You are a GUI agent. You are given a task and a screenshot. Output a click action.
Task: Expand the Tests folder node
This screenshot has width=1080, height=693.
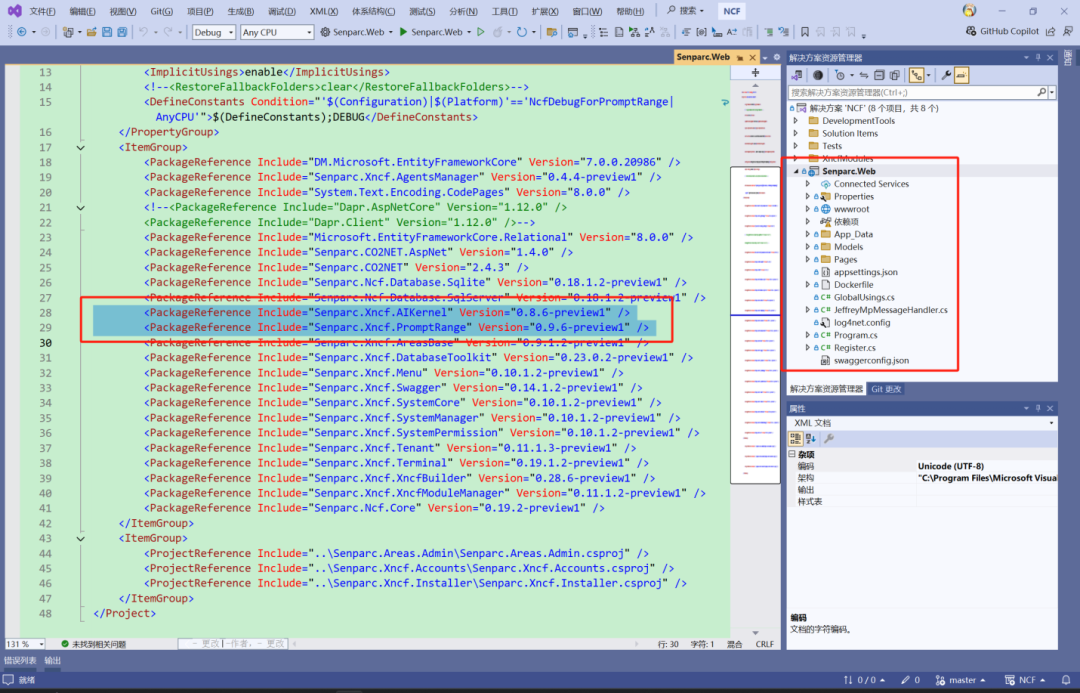pyautogui.click(x=796, y=145)
